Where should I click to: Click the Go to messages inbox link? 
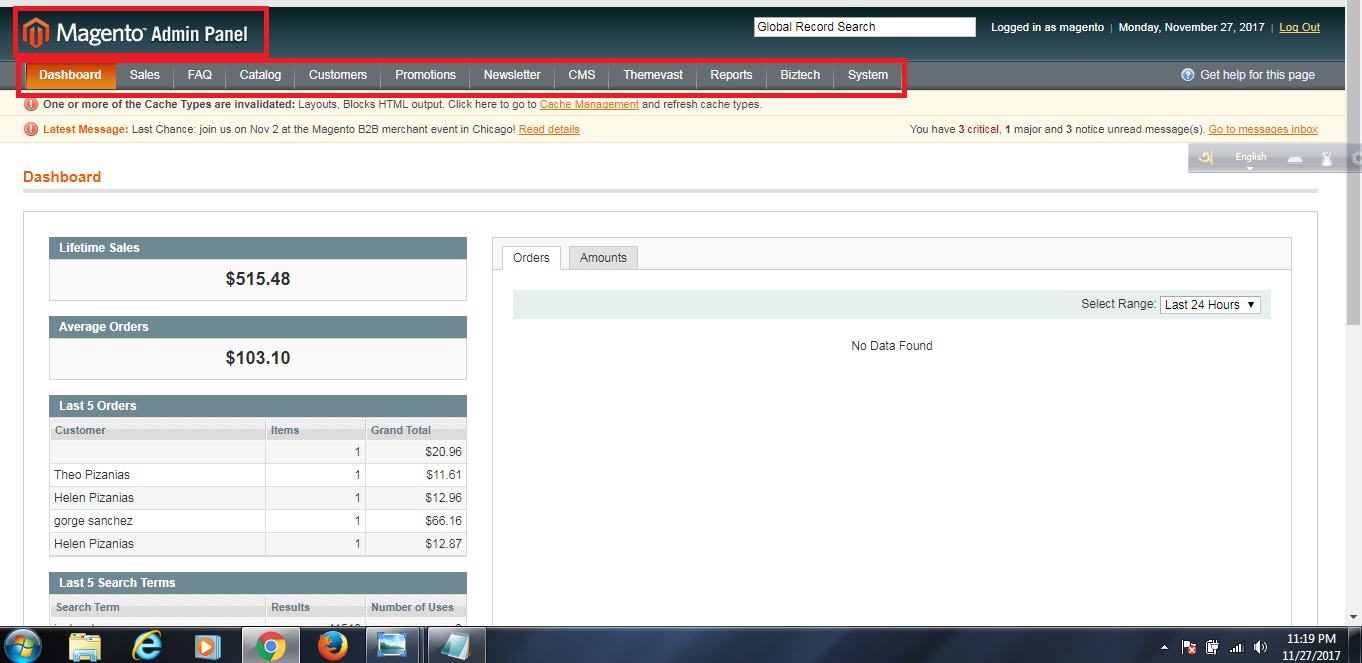(1263, 129)
